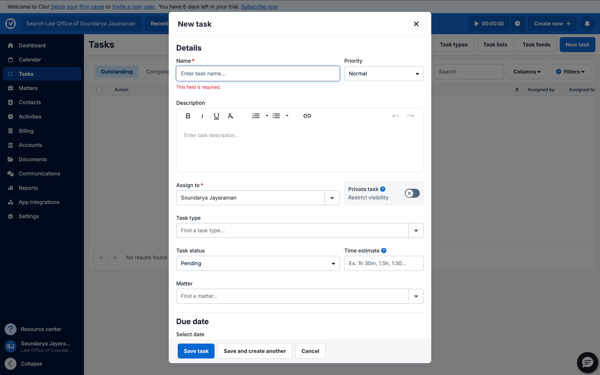Close the New task dialog with X
This screenshot has width=600, height=375.
(x=416, y=24)
